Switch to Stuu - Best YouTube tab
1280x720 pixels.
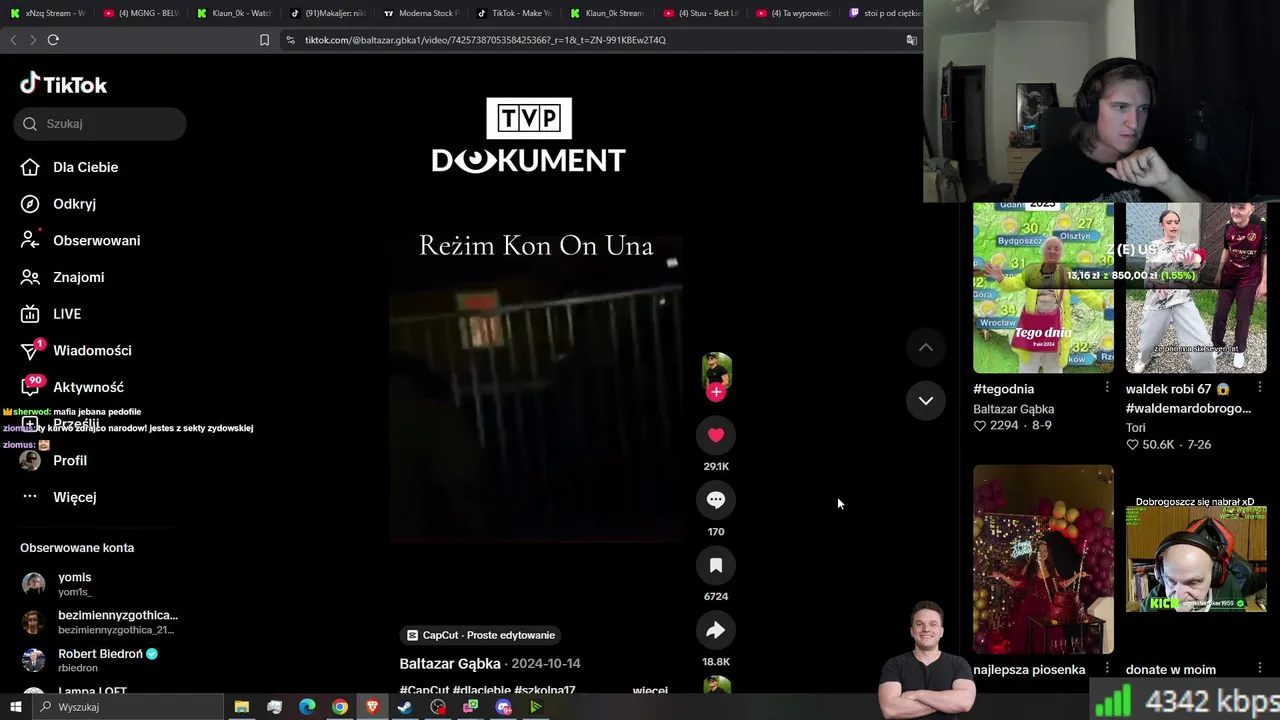coord(700,13)
